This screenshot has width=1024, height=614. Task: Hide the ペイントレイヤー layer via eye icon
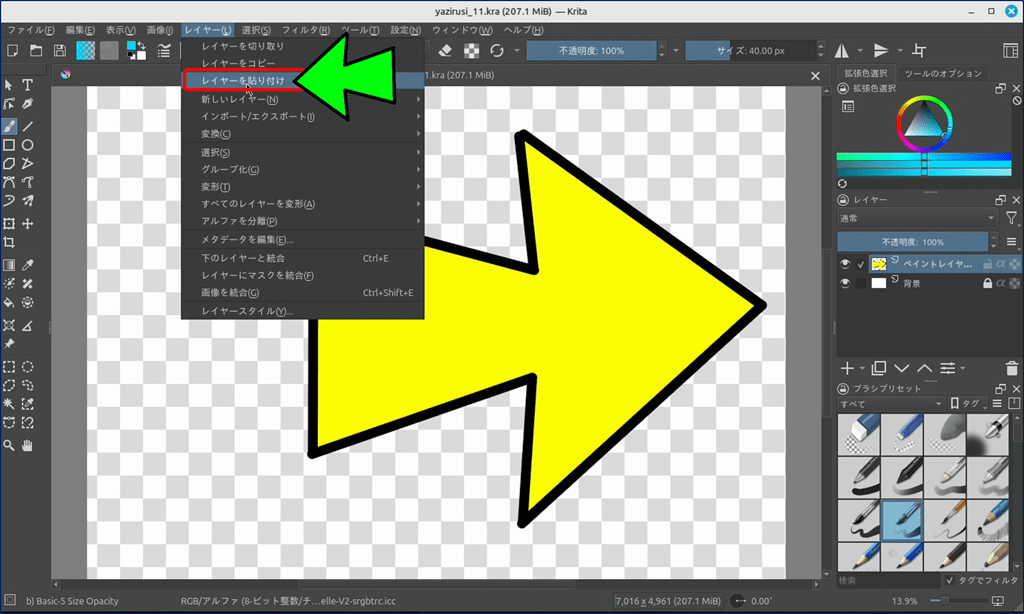(846, 264)
